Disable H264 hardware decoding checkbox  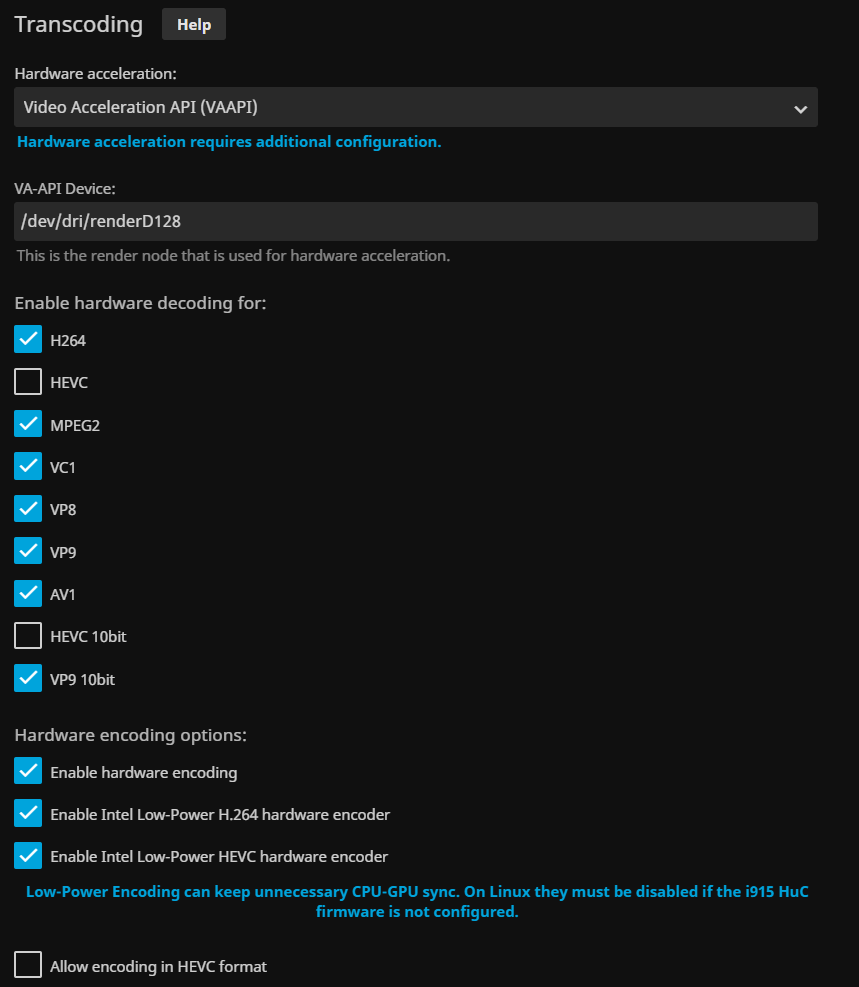pos(28,340)
